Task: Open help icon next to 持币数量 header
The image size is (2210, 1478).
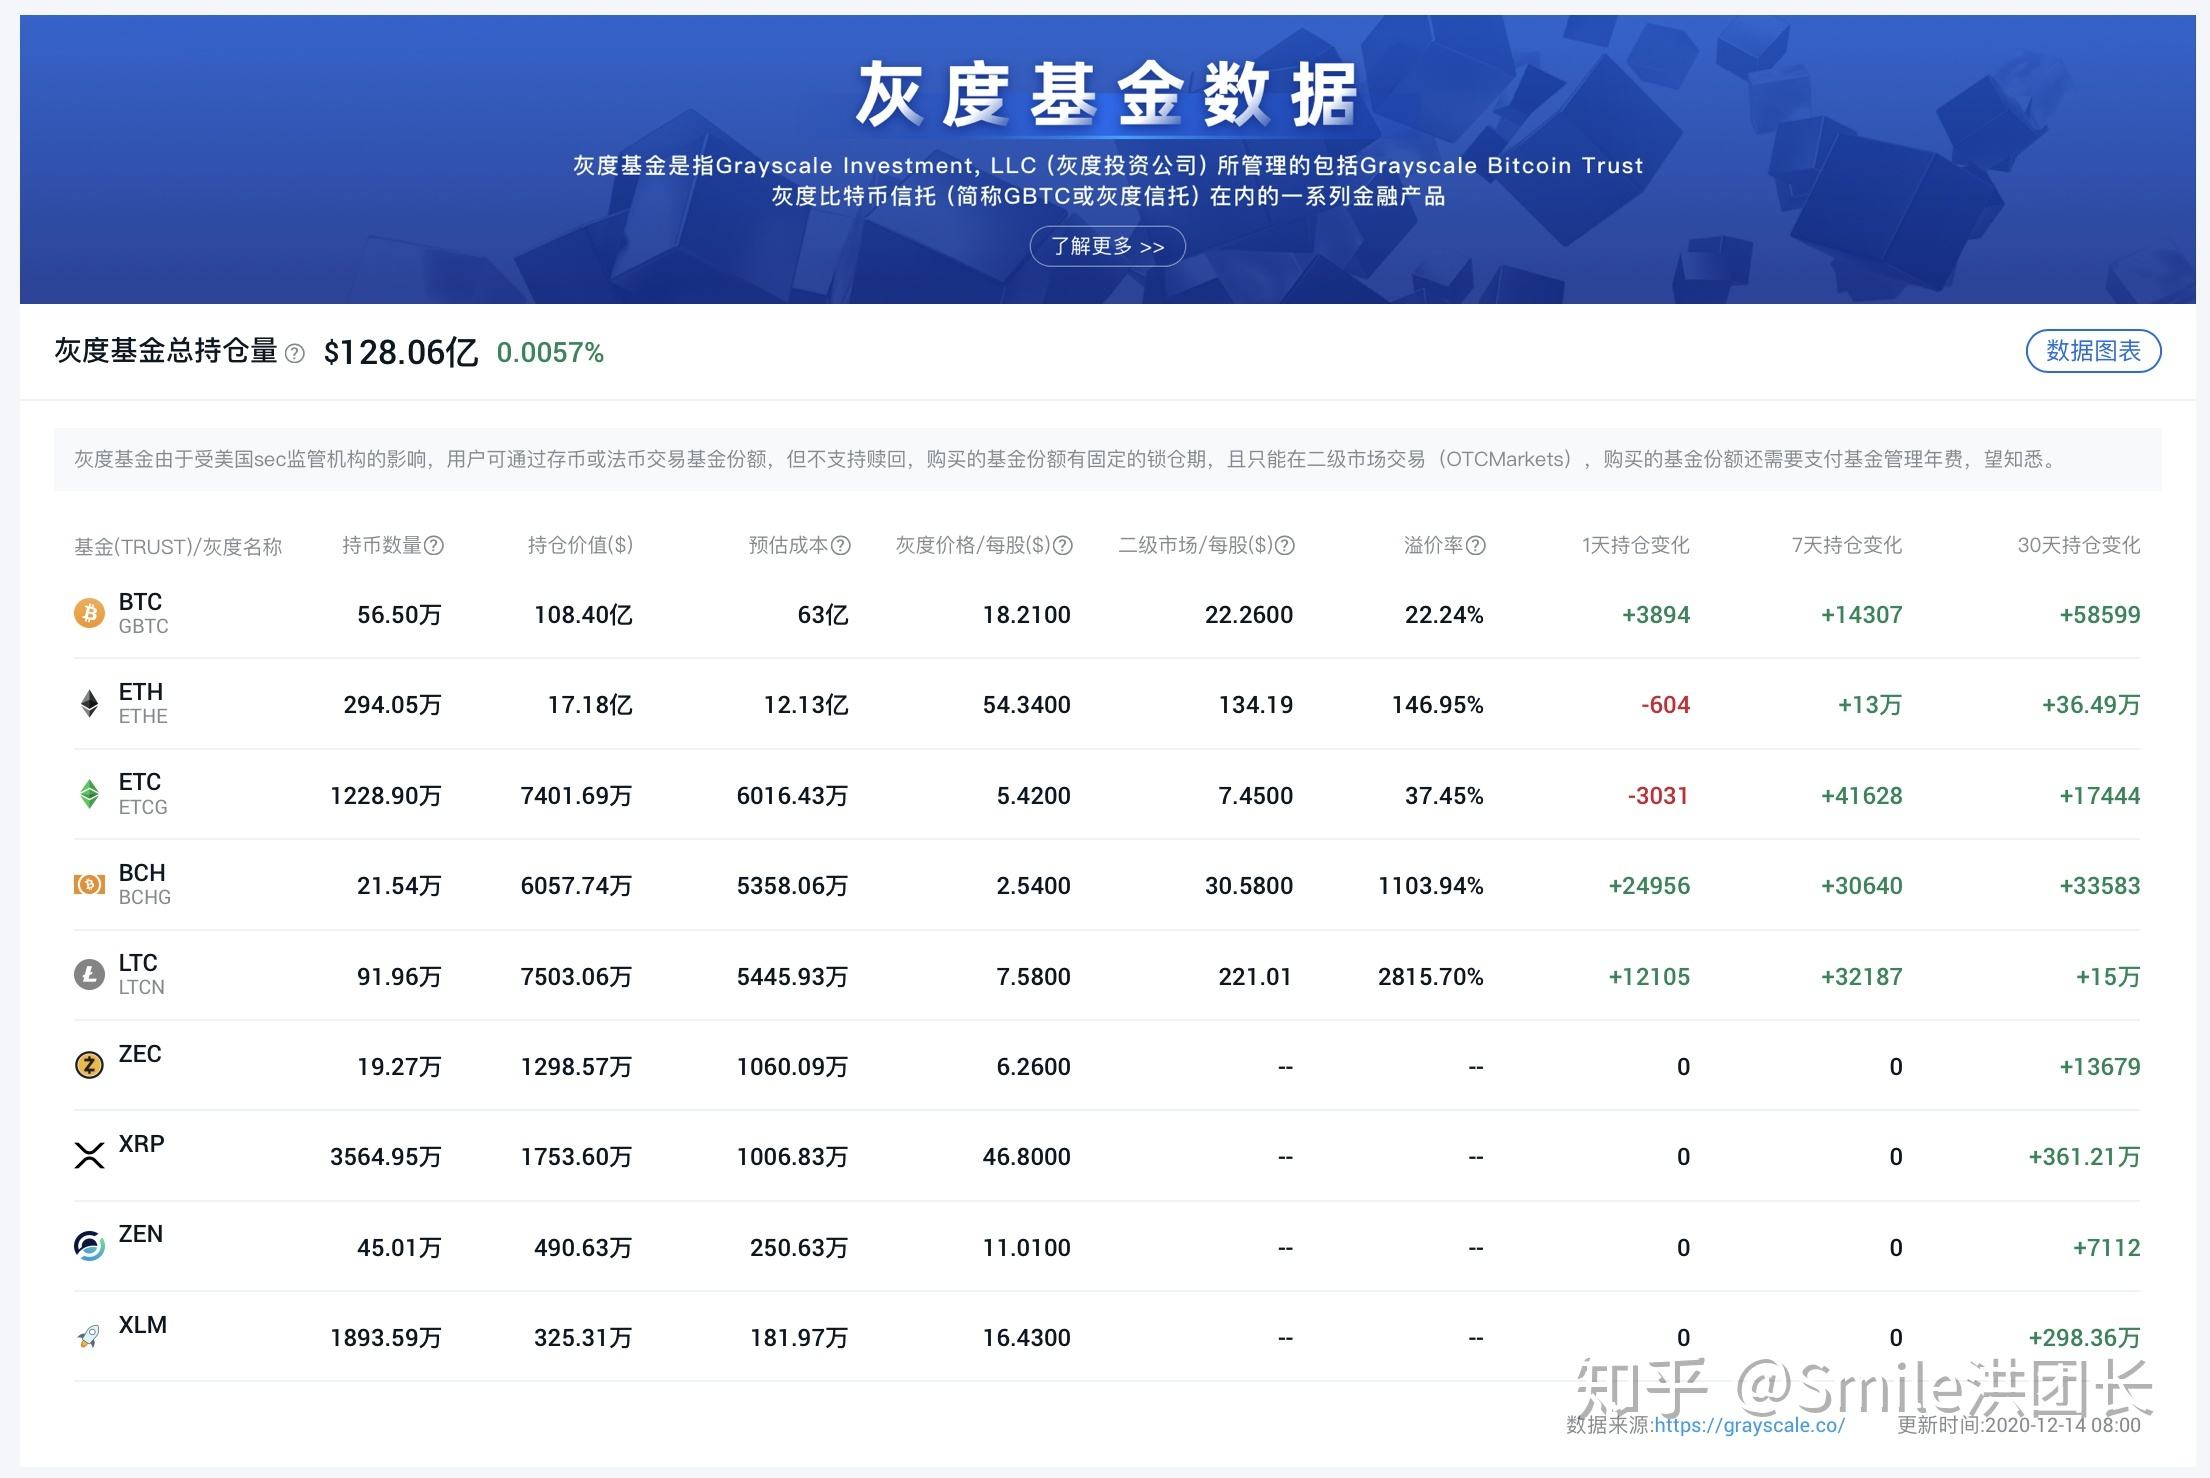Action: tap(434, 545)
